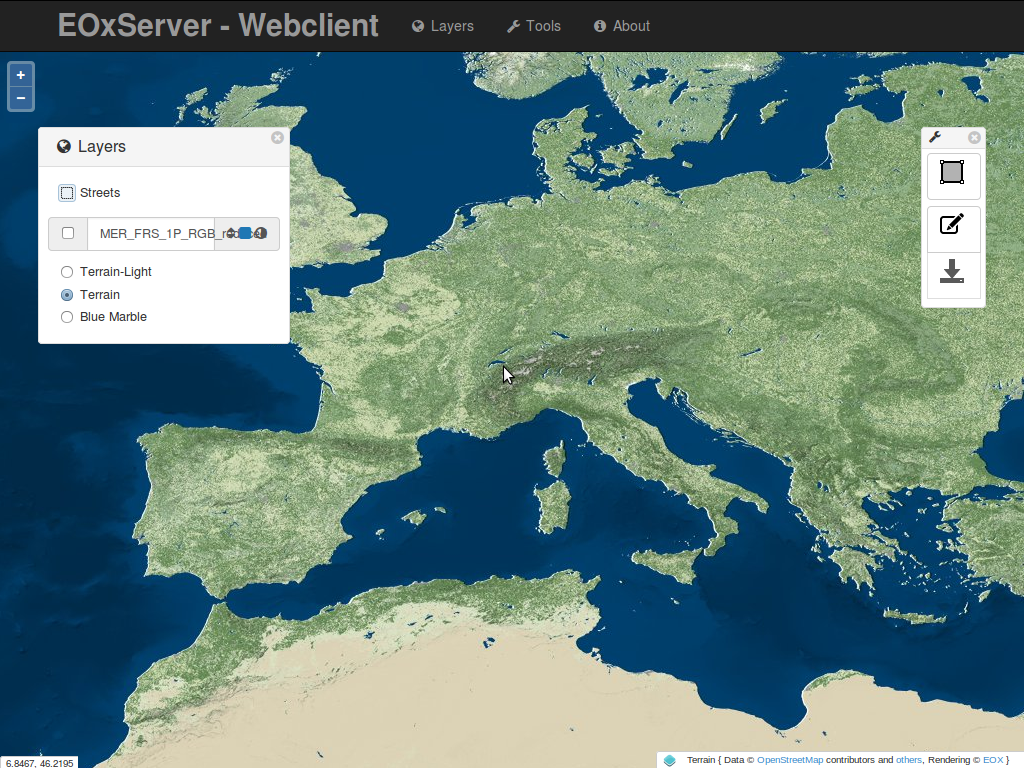Open the Layers menu in navbar
Screen dimensions: 1024x768
click(x=443, y=26)
